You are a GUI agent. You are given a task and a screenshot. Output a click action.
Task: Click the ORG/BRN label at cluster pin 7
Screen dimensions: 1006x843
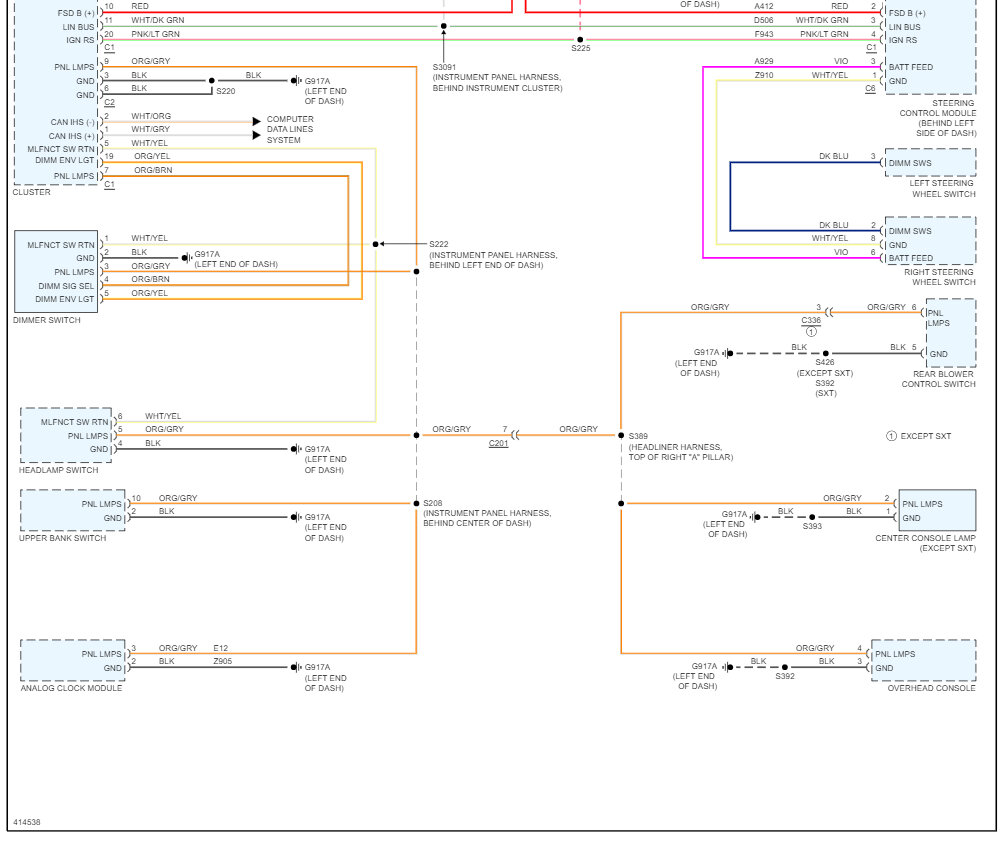tap(153, 171)
